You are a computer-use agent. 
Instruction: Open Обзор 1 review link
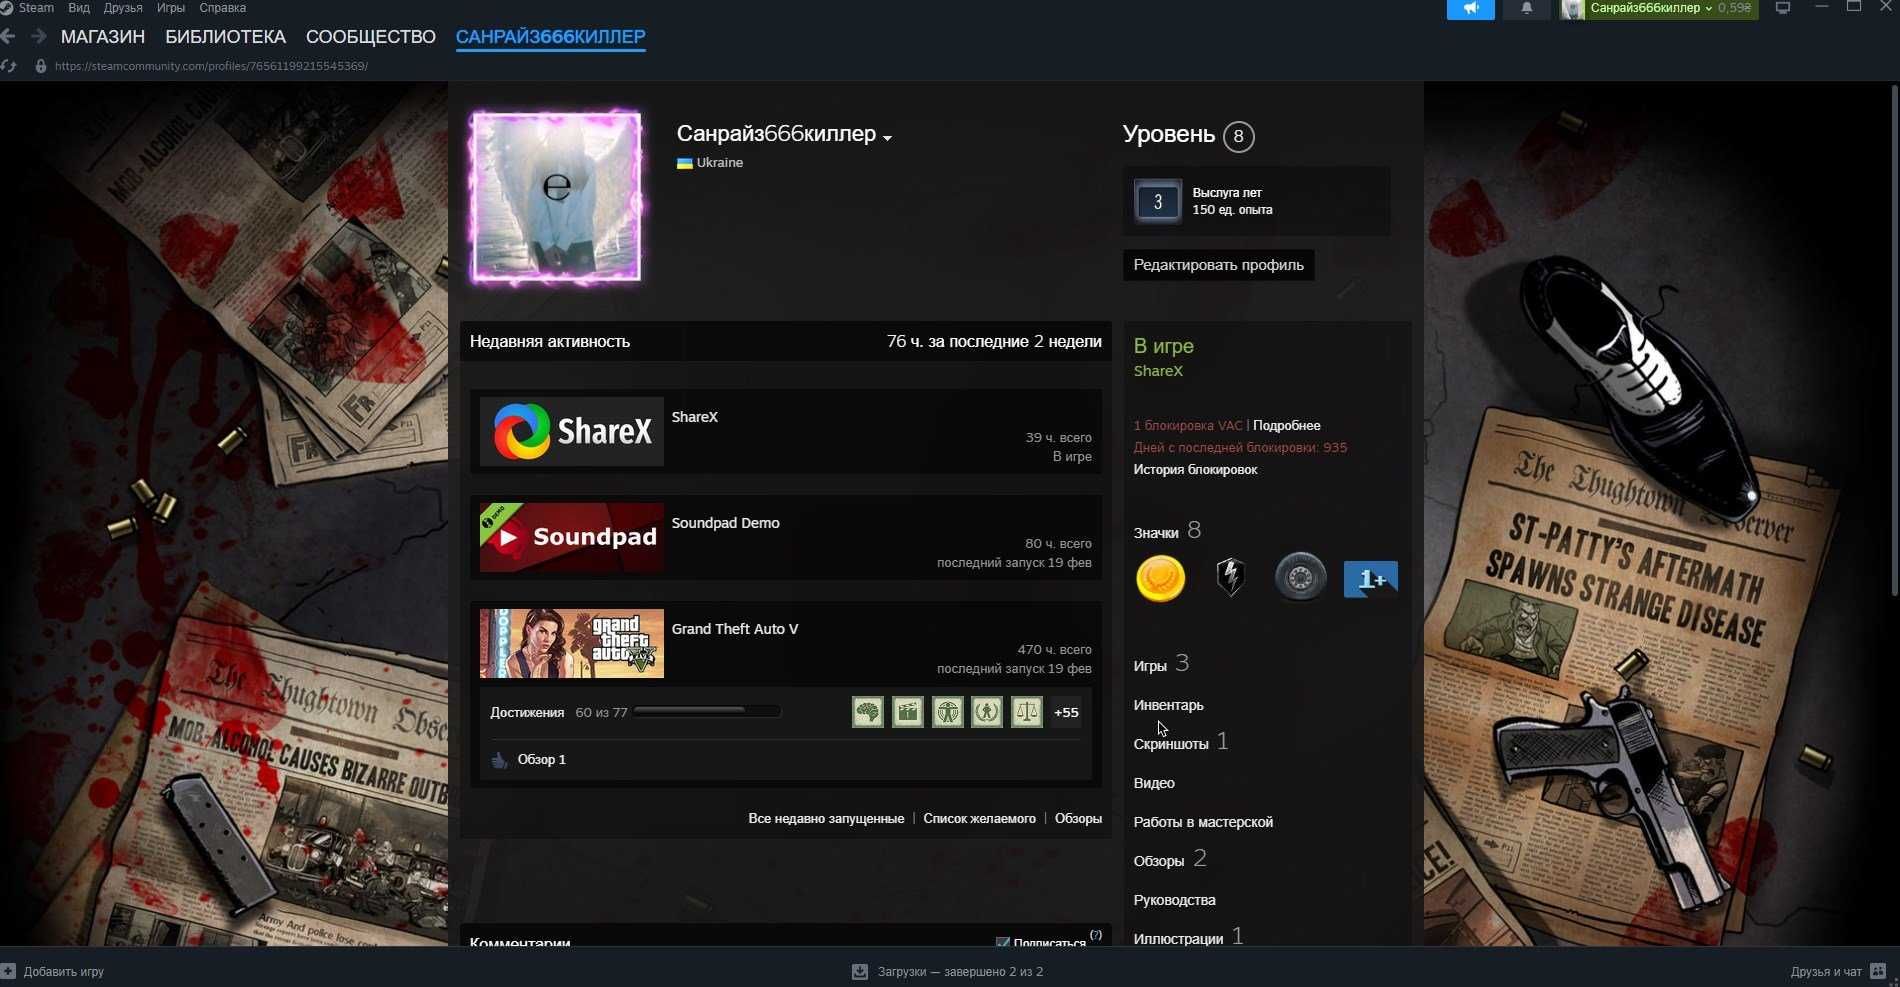(542, 760)
